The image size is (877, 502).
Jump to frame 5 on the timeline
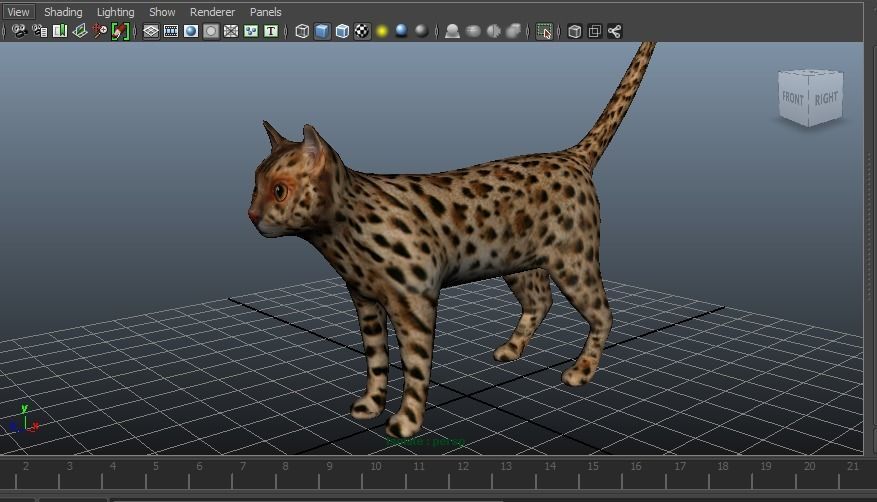(156, 466)
